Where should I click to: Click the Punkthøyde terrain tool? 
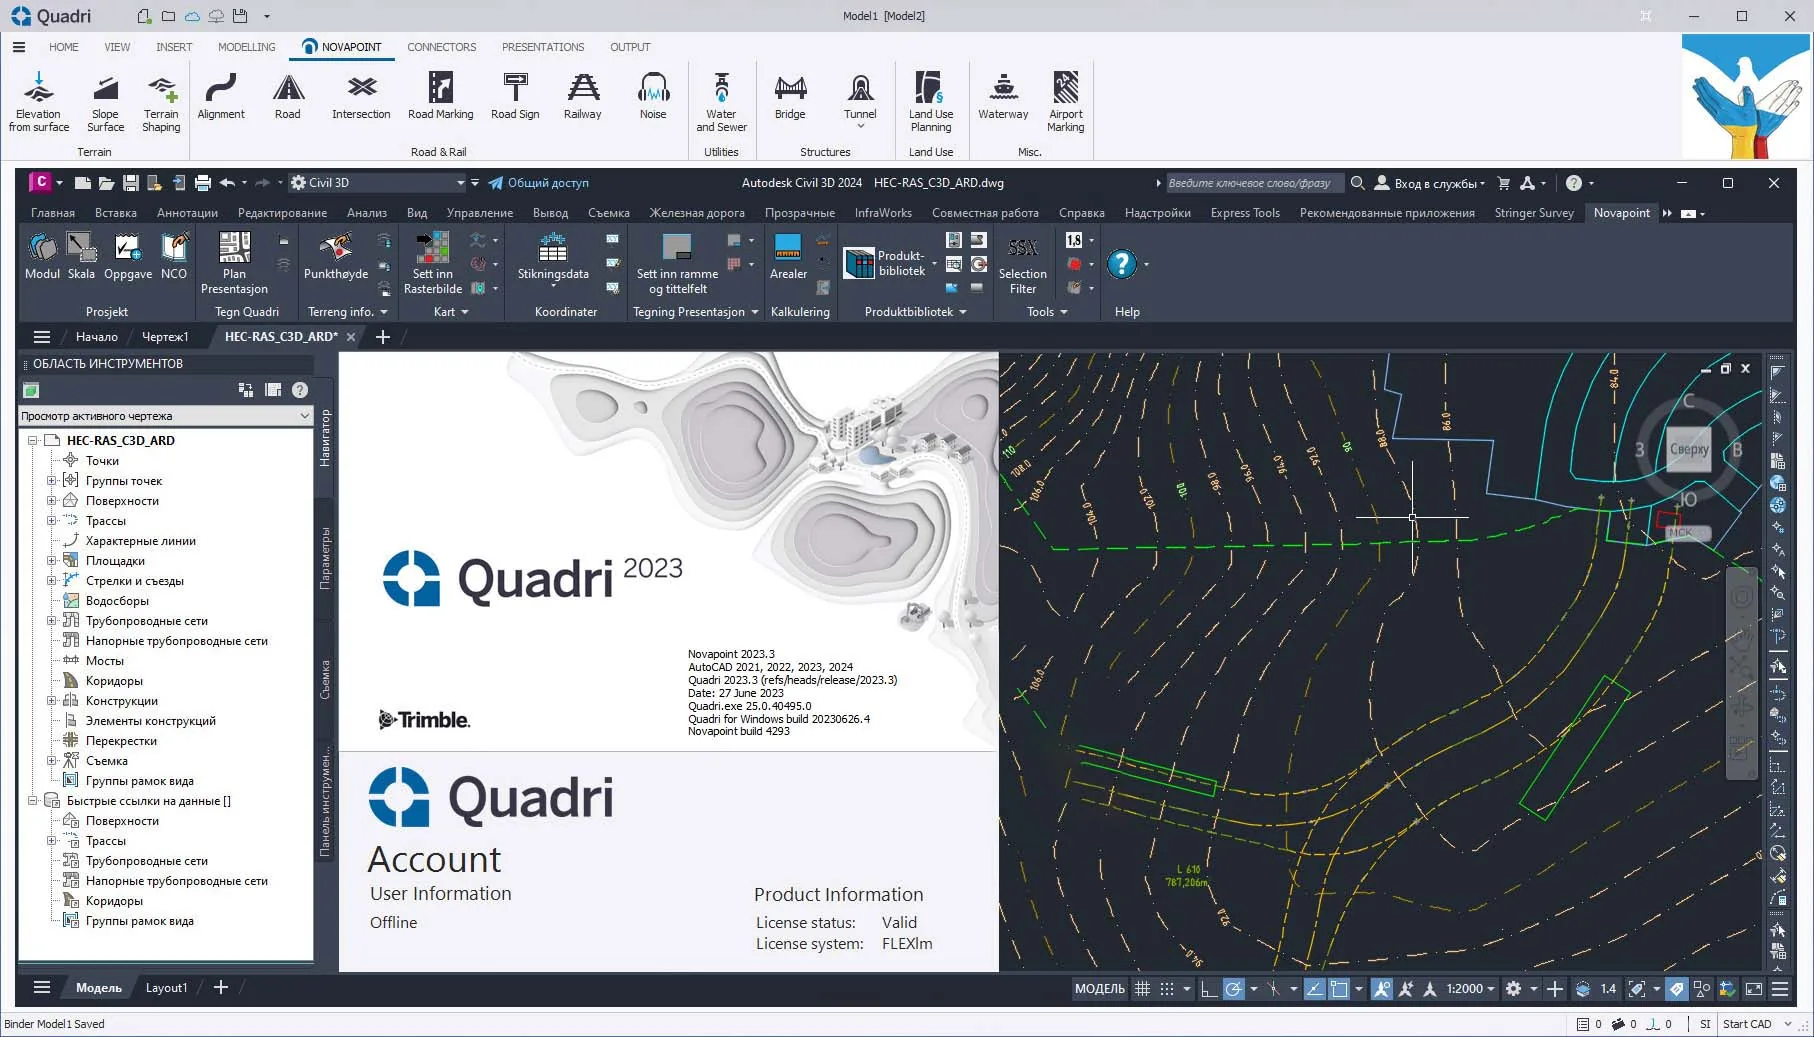point(336,257)
